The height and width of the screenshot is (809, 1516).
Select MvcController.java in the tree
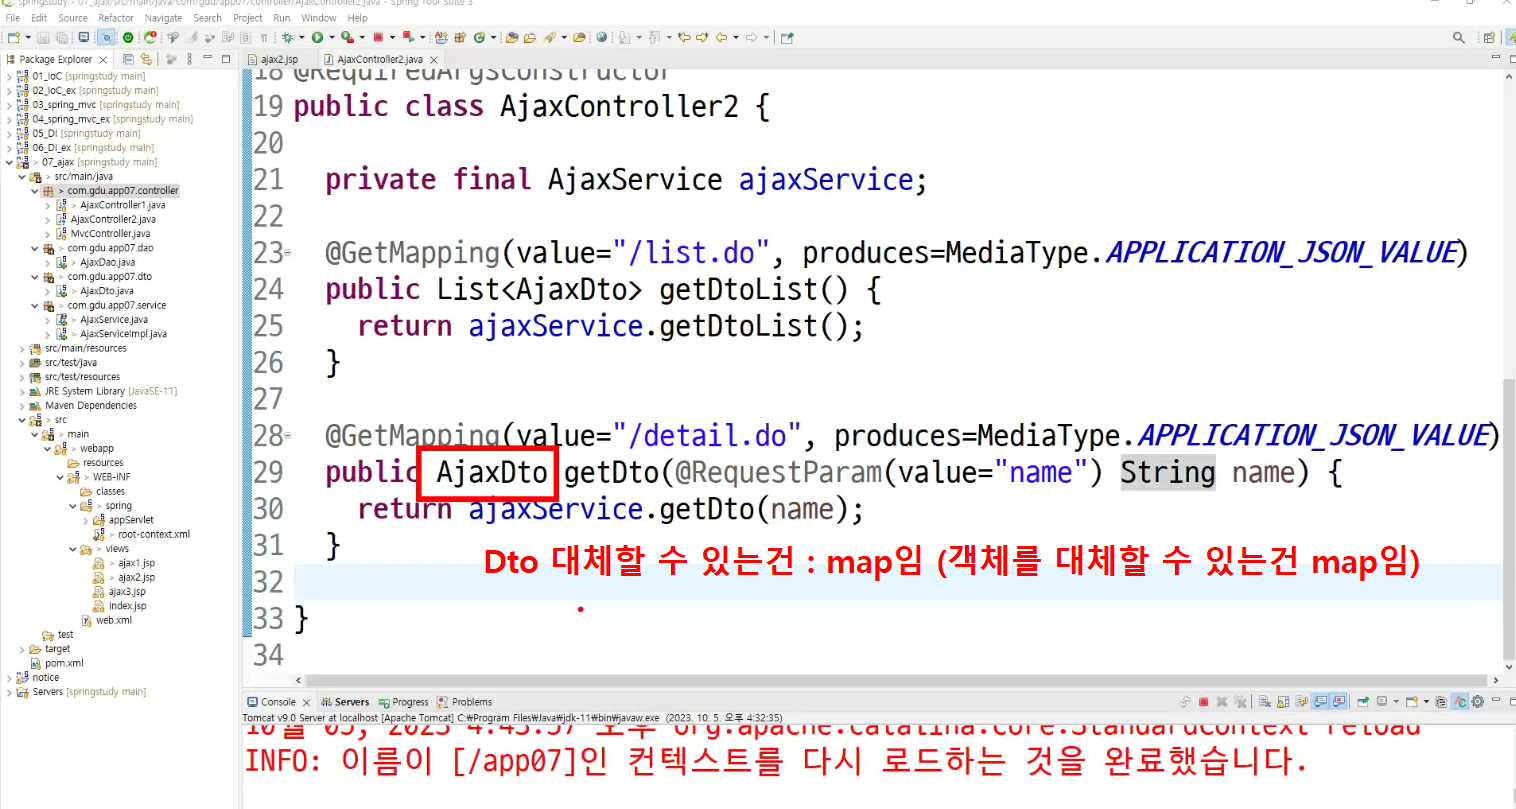coord(110,234)
